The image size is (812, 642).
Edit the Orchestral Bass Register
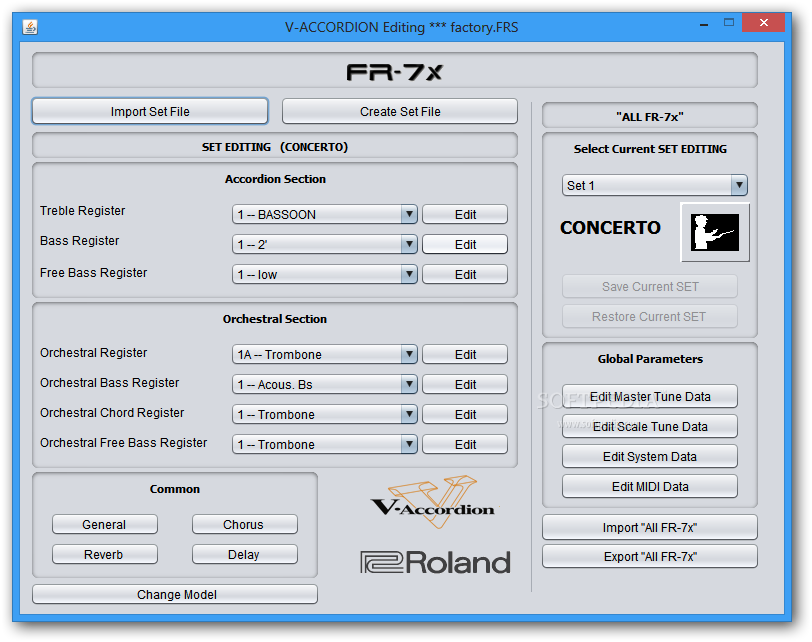click(x=465, y=385)
